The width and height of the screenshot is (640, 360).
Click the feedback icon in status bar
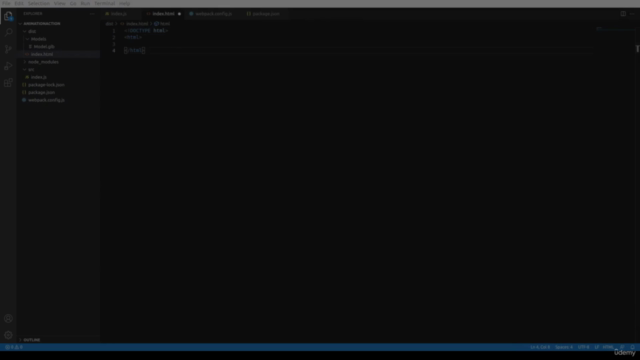coord(622,347)
